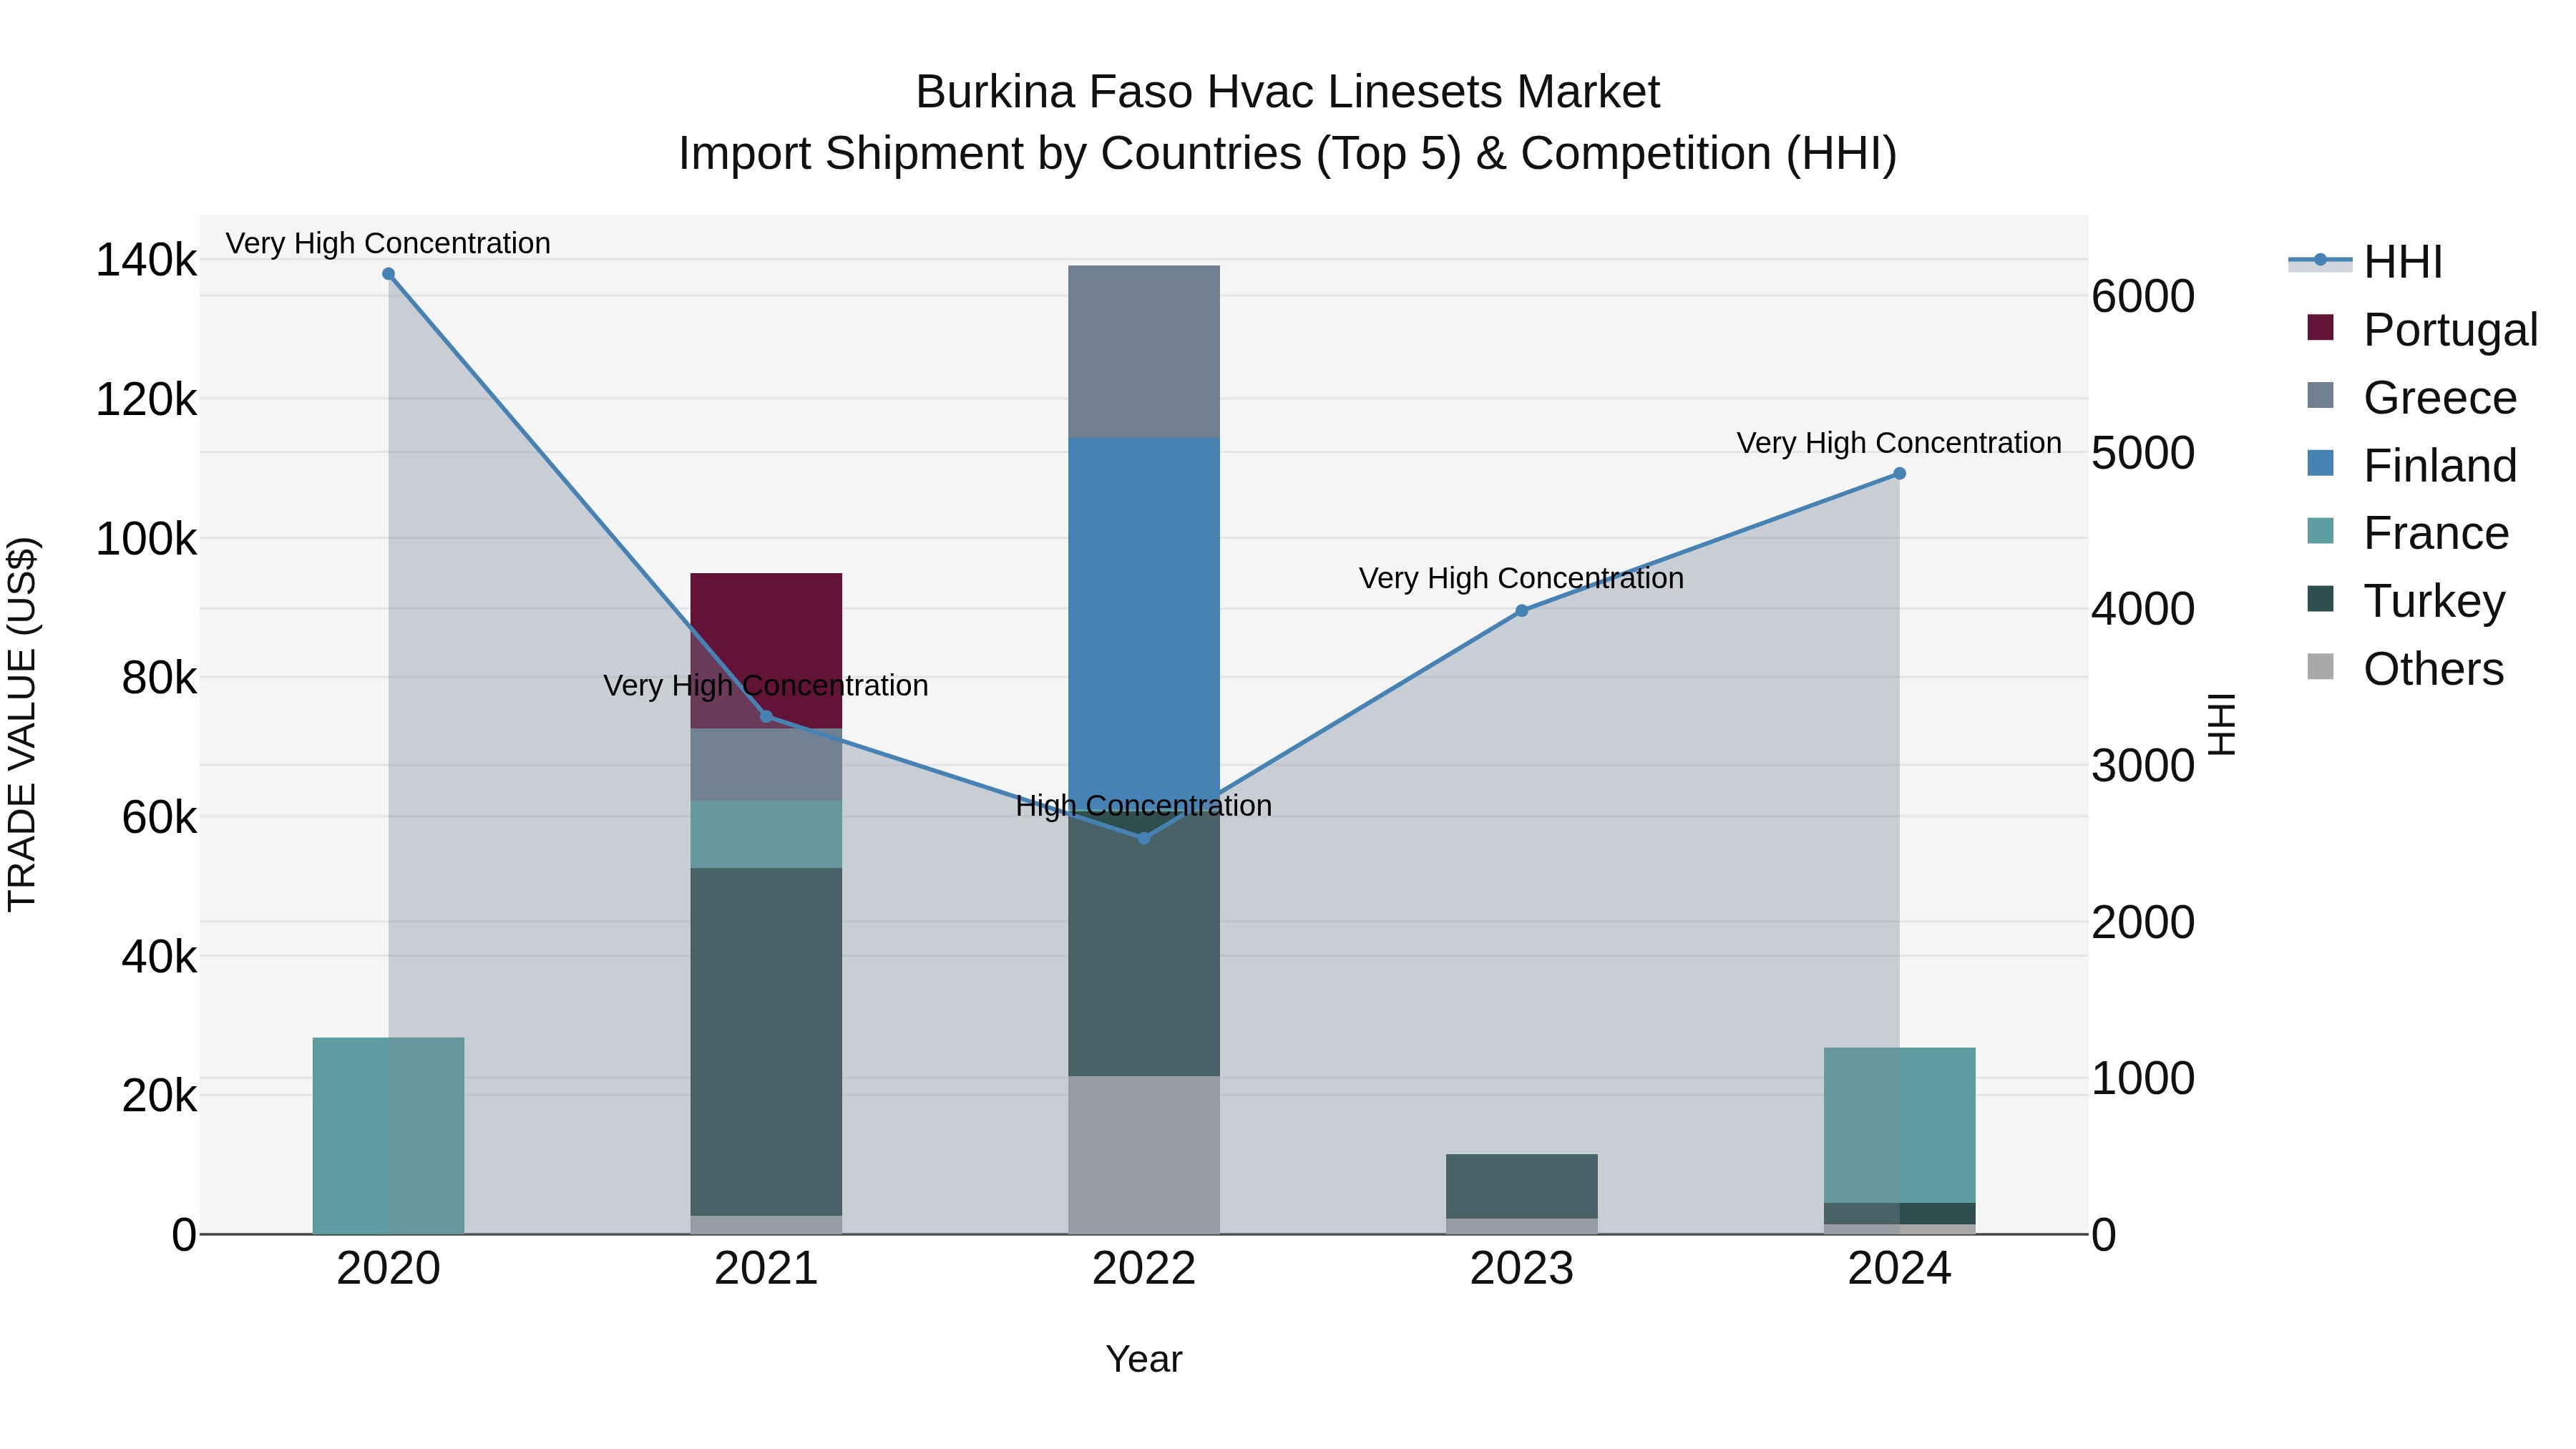
Task: Click the France teal legend swatch
Action: 2320,531
